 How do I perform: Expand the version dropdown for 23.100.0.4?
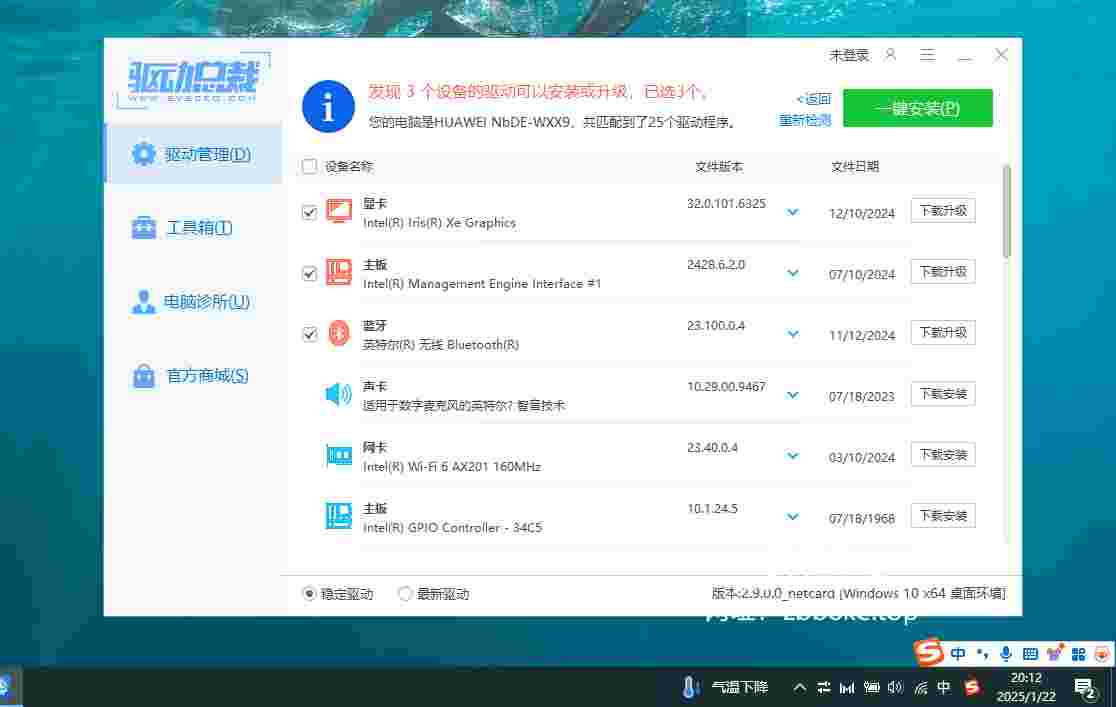793,334
